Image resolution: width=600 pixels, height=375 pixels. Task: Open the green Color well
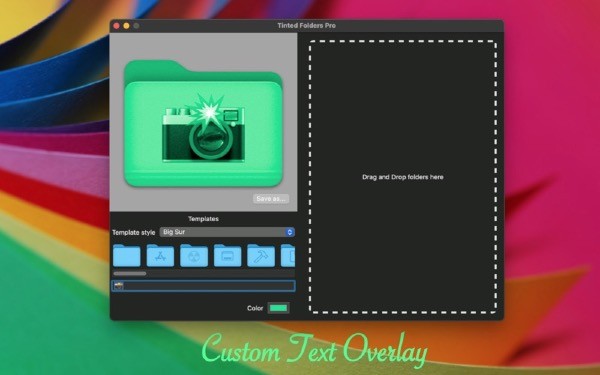(278, 308)
